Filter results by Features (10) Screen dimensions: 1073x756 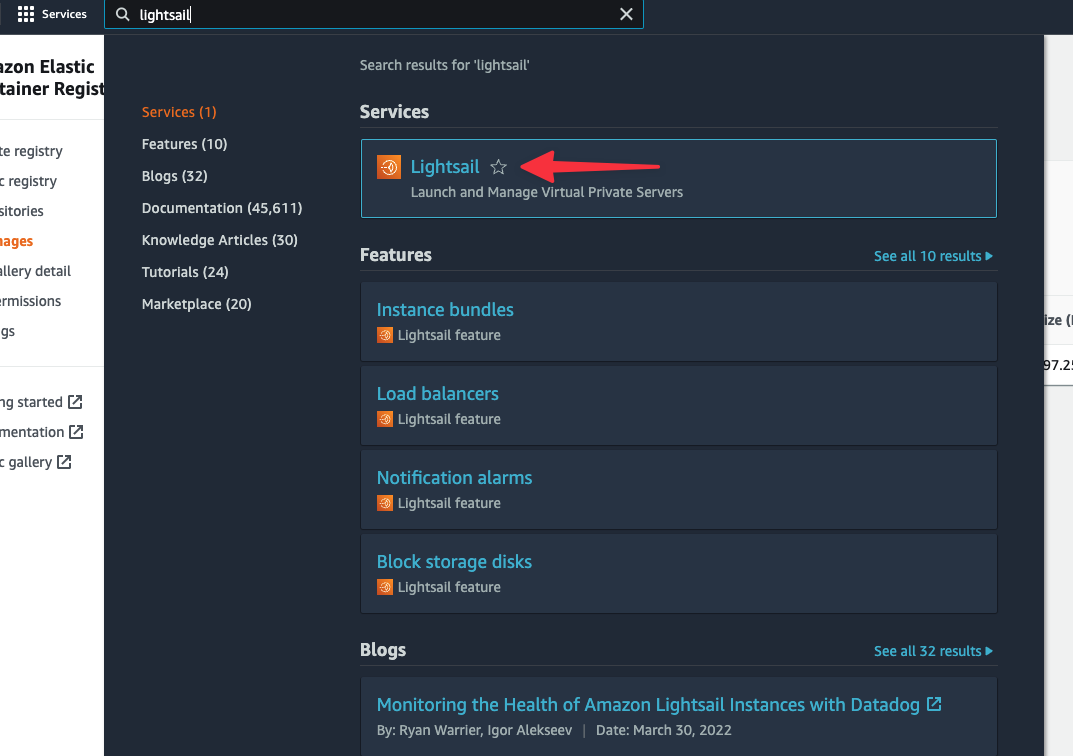pos(184,144)
